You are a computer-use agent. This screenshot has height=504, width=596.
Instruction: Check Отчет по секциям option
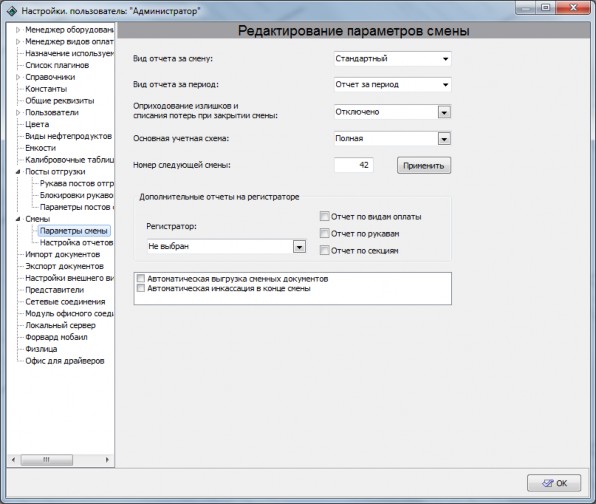tap(324, 250)
